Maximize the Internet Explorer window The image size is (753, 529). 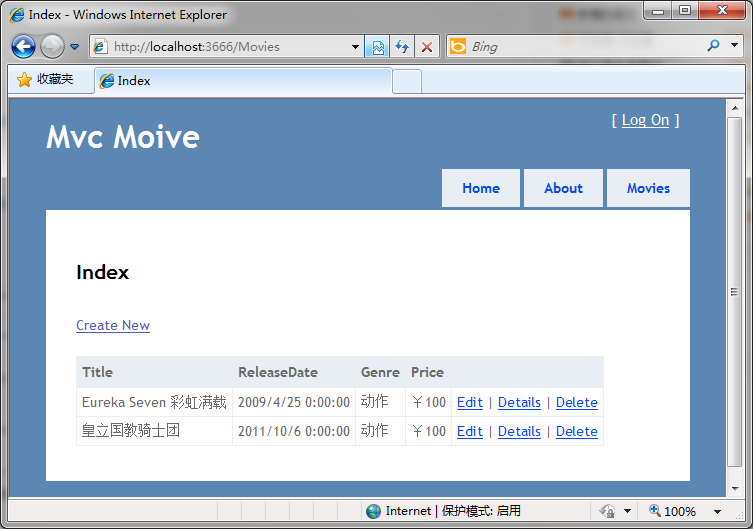click(685, 11)
